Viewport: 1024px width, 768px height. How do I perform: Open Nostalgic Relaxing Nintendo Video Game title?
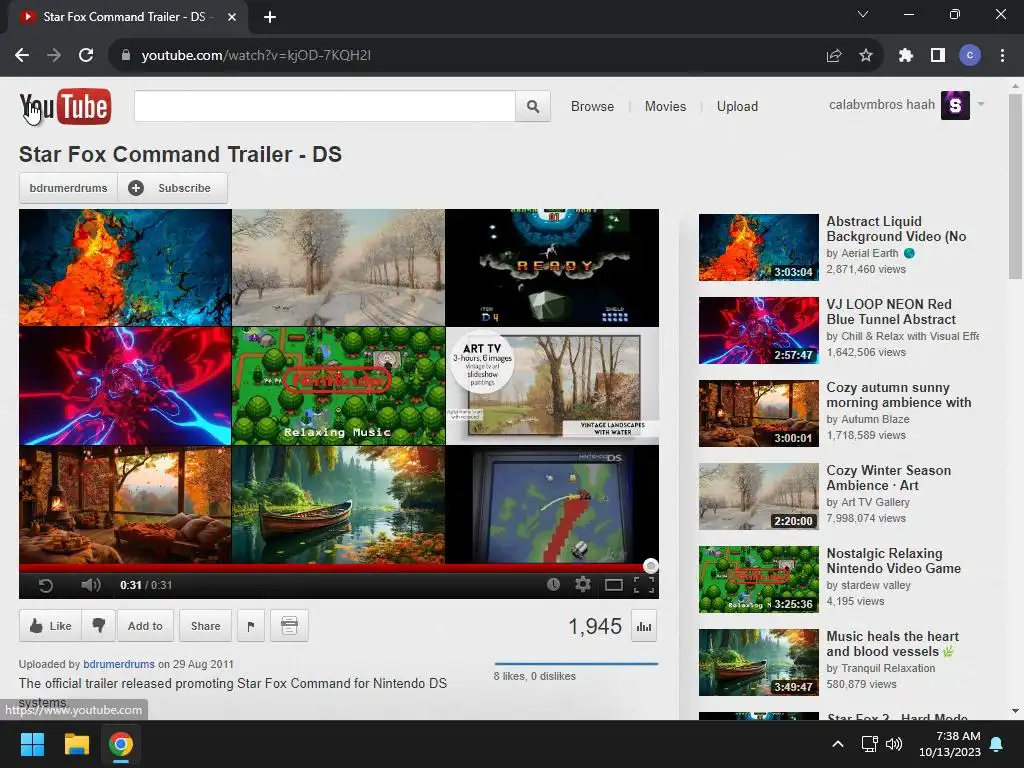pyautogui.click(x=893, y=561)
